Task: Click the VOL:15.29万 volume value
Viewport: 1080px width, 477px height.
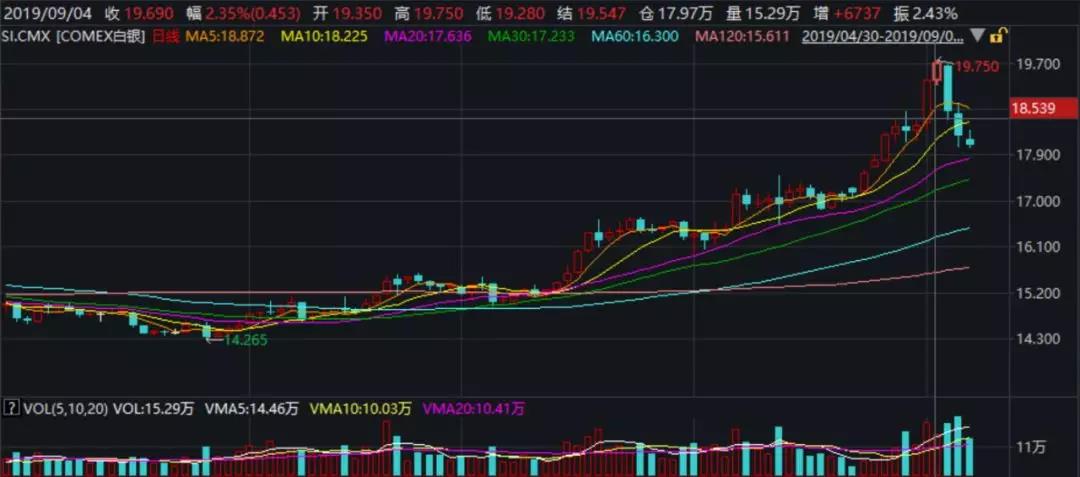Action: (x=154, y=409)
